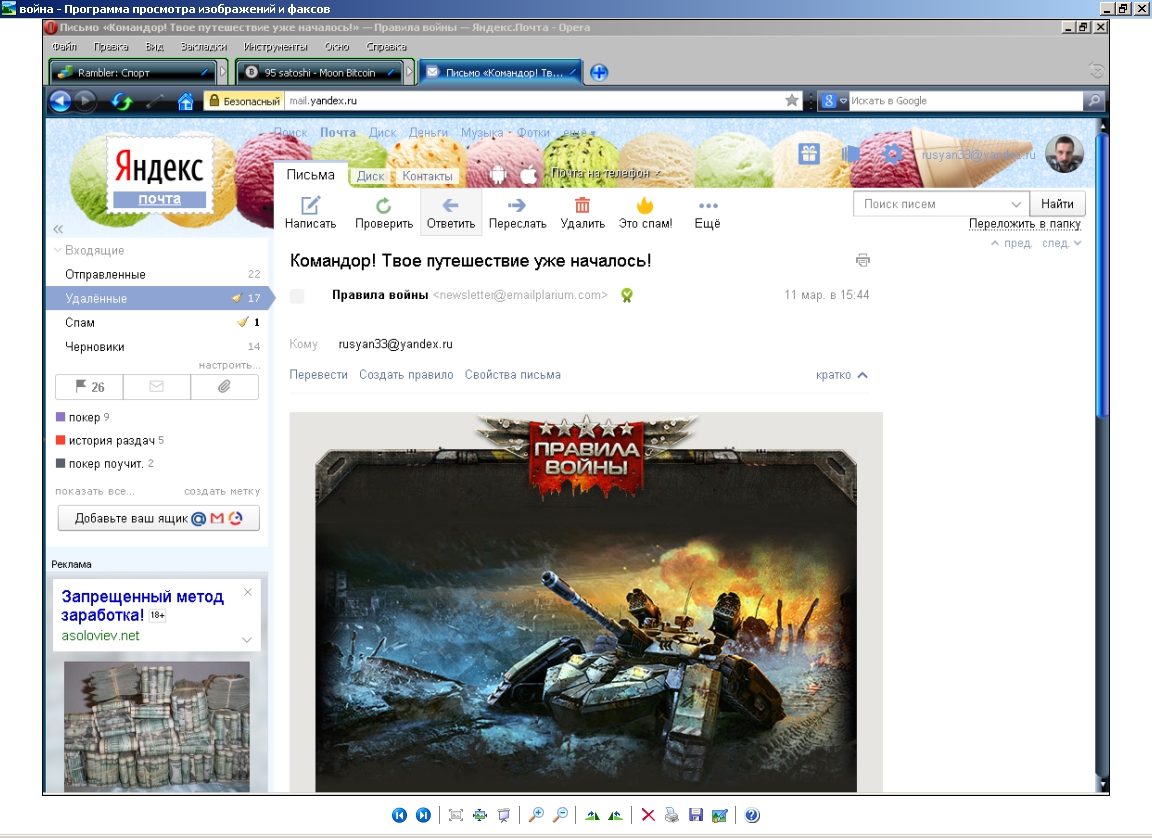Click Opera forward arrow button
The width and height of the screenshot is (1152, 838).
(86, 101)
